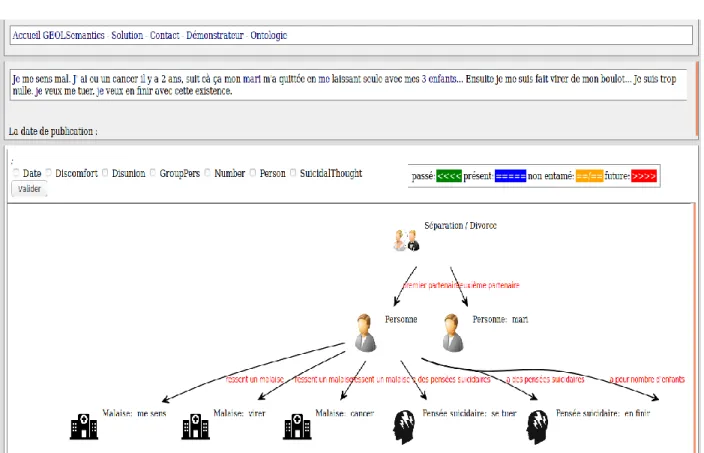Click the hospital icon for 'Malaise: virer'

(195, 427)
